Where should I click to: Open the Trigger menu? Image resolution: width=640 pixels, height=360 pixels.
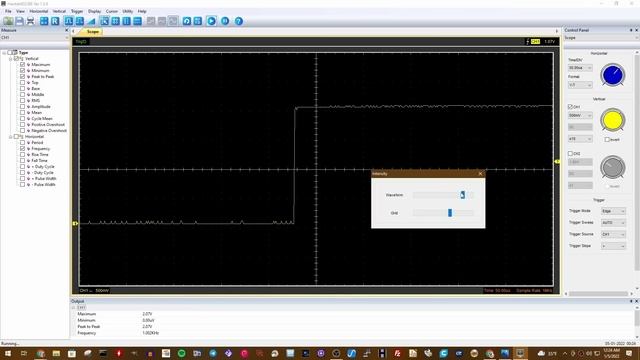pos(77,11)
